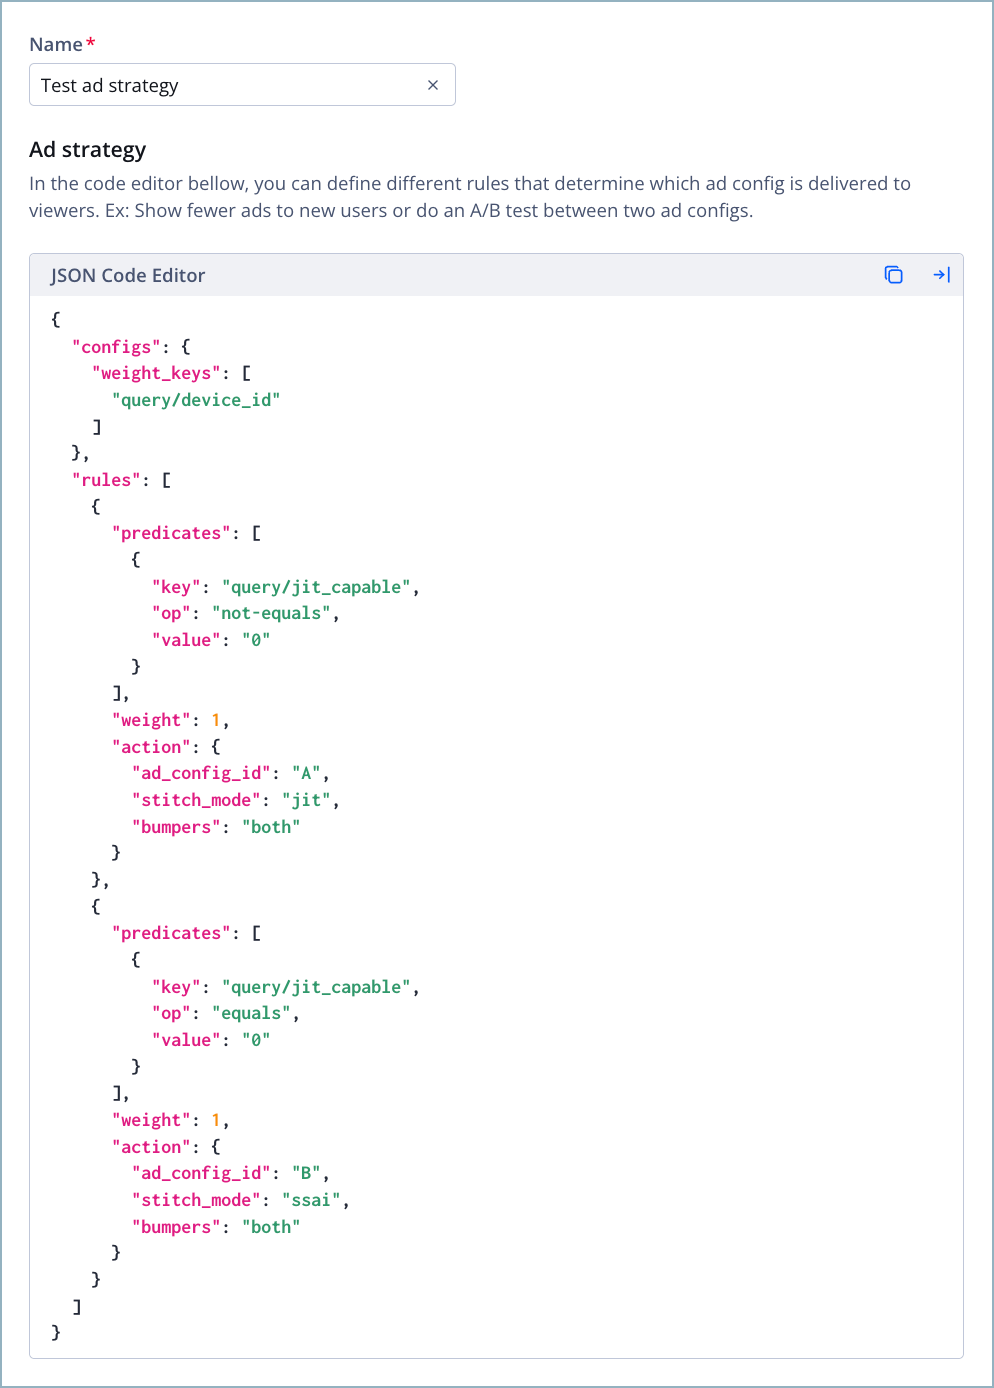The image size is (994, 1388).
Task: Click the Name field label
Action: click(x=56, y=44)
